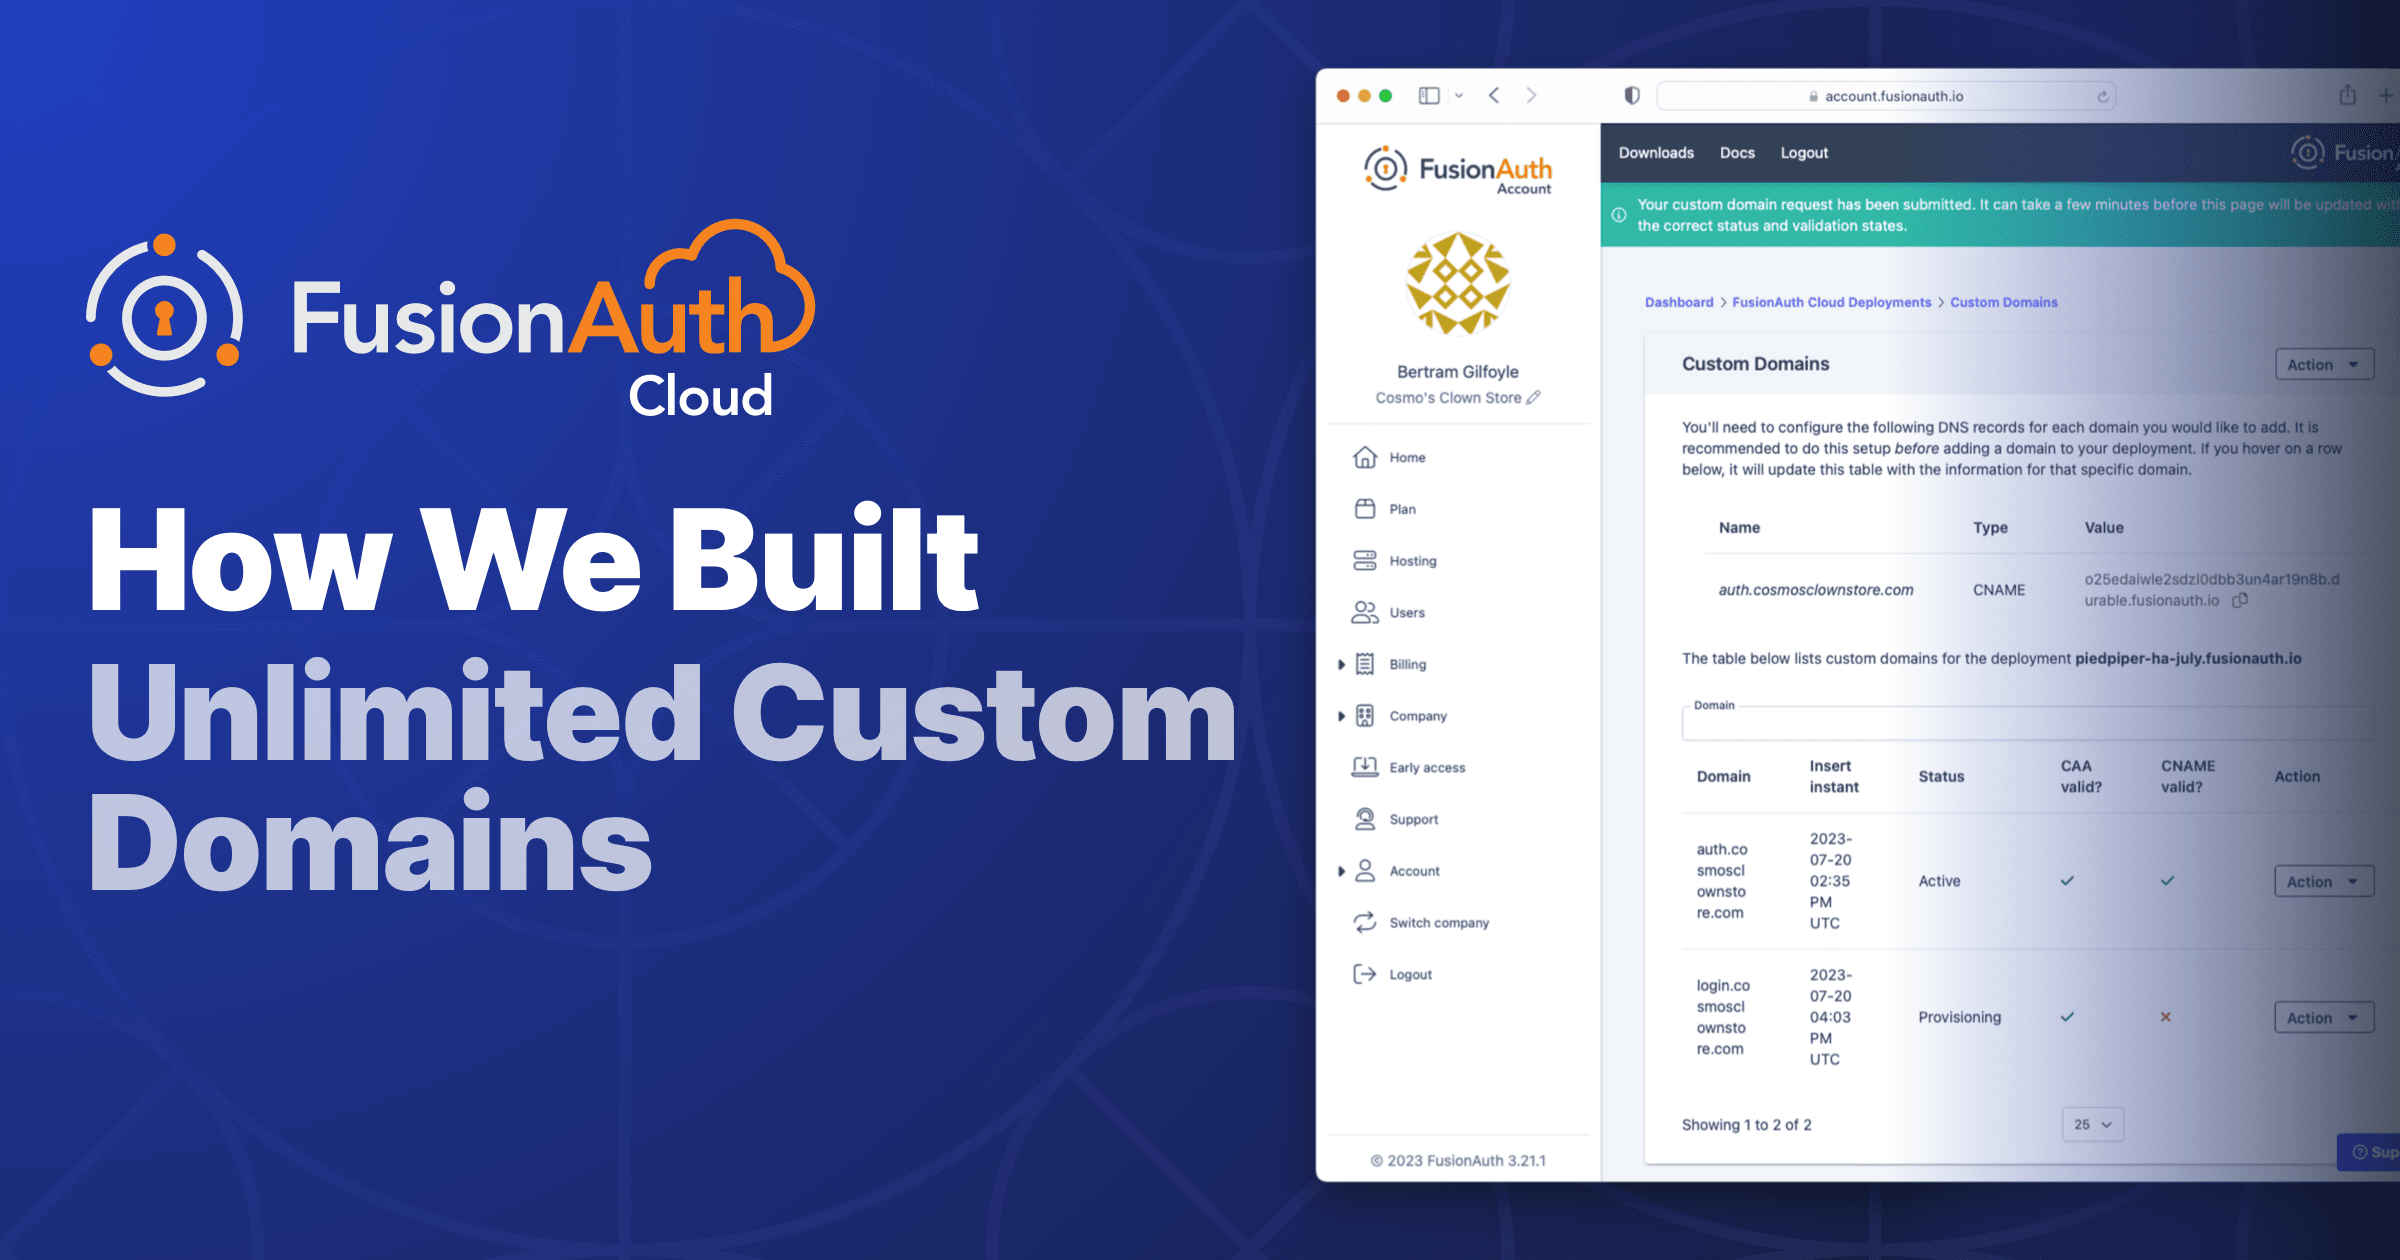Click CAA valid checkmark in Active row
The height and width of the screenshot is (1260, 2400).
pos(2067,881)
